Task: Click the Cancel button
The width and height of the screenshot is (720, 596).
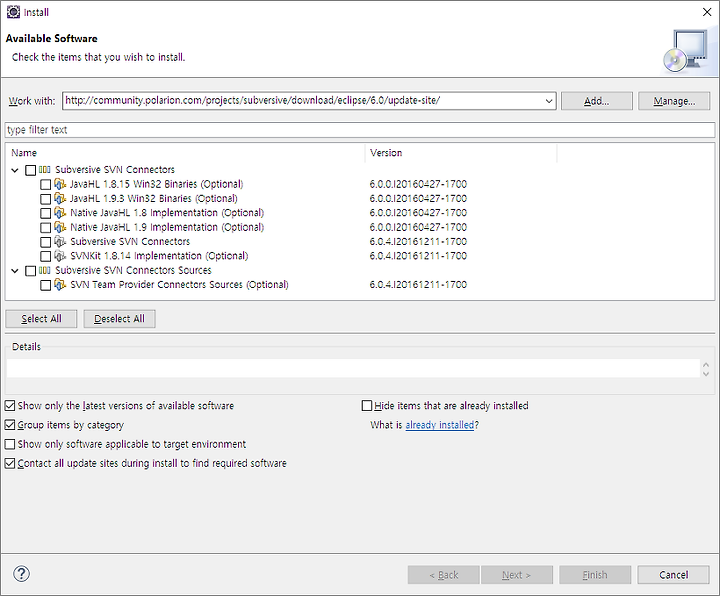Action: 674,574
